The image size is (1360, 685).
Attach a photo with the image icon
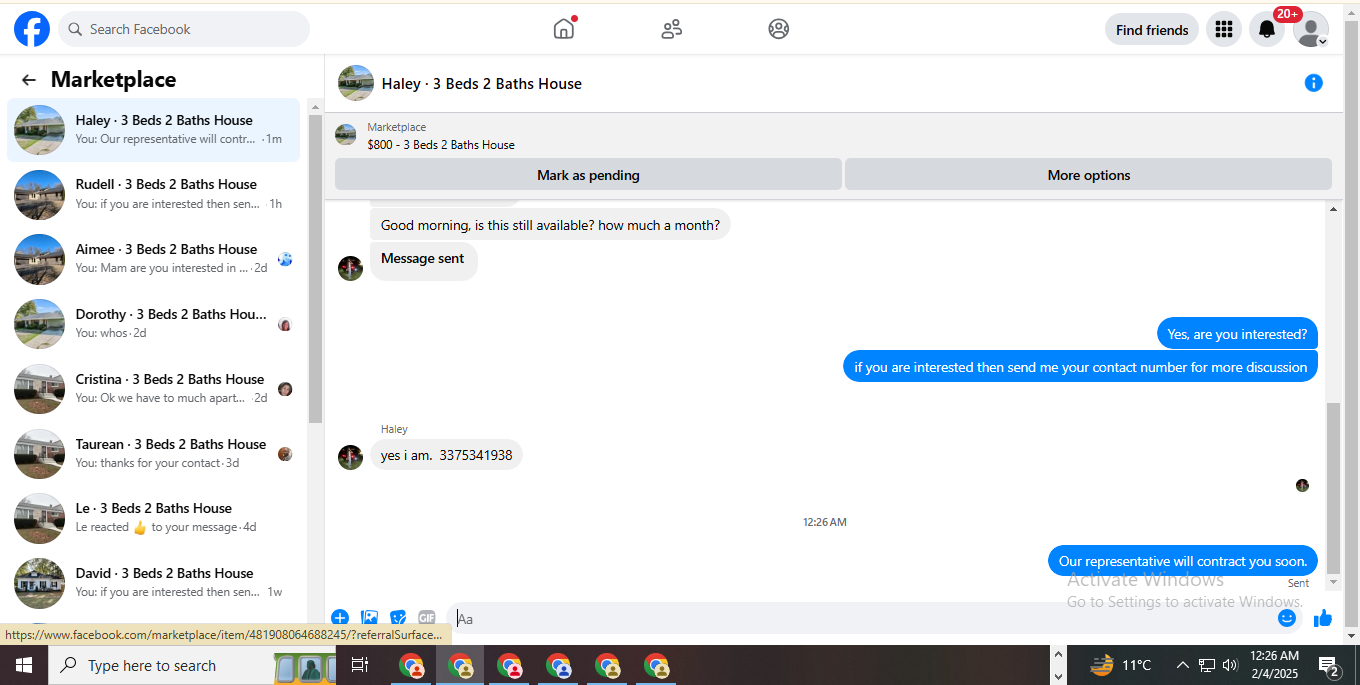(369, 618)
